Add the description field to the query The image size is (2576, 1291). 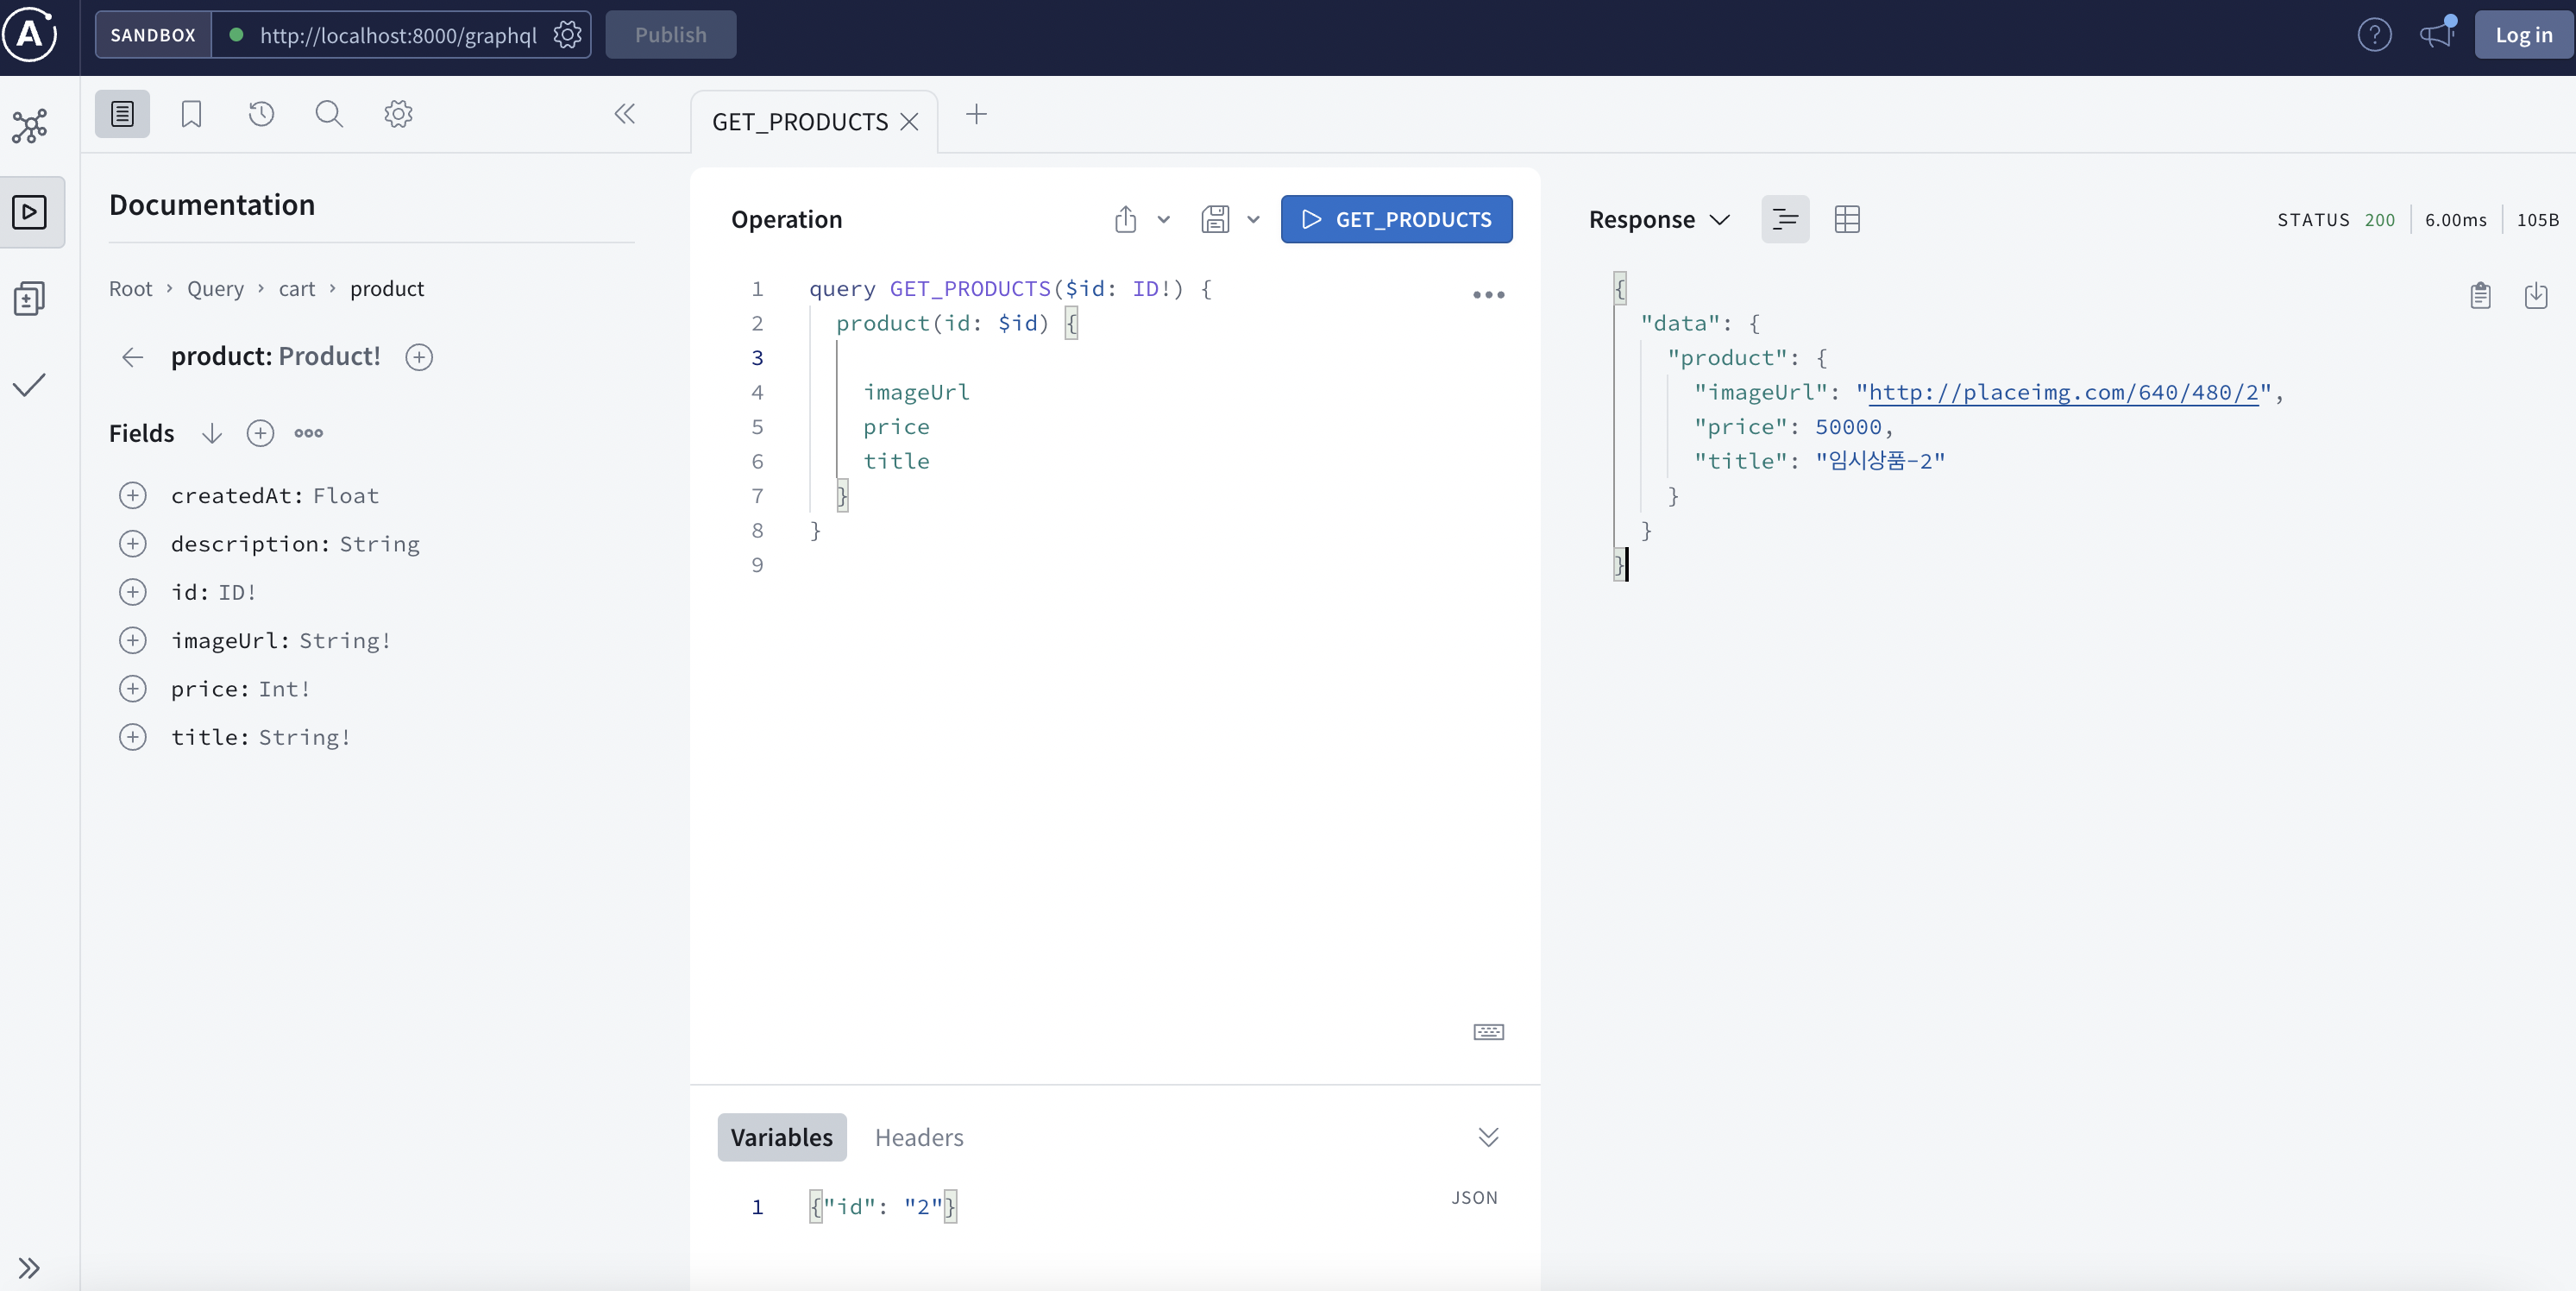click(133, 544)
